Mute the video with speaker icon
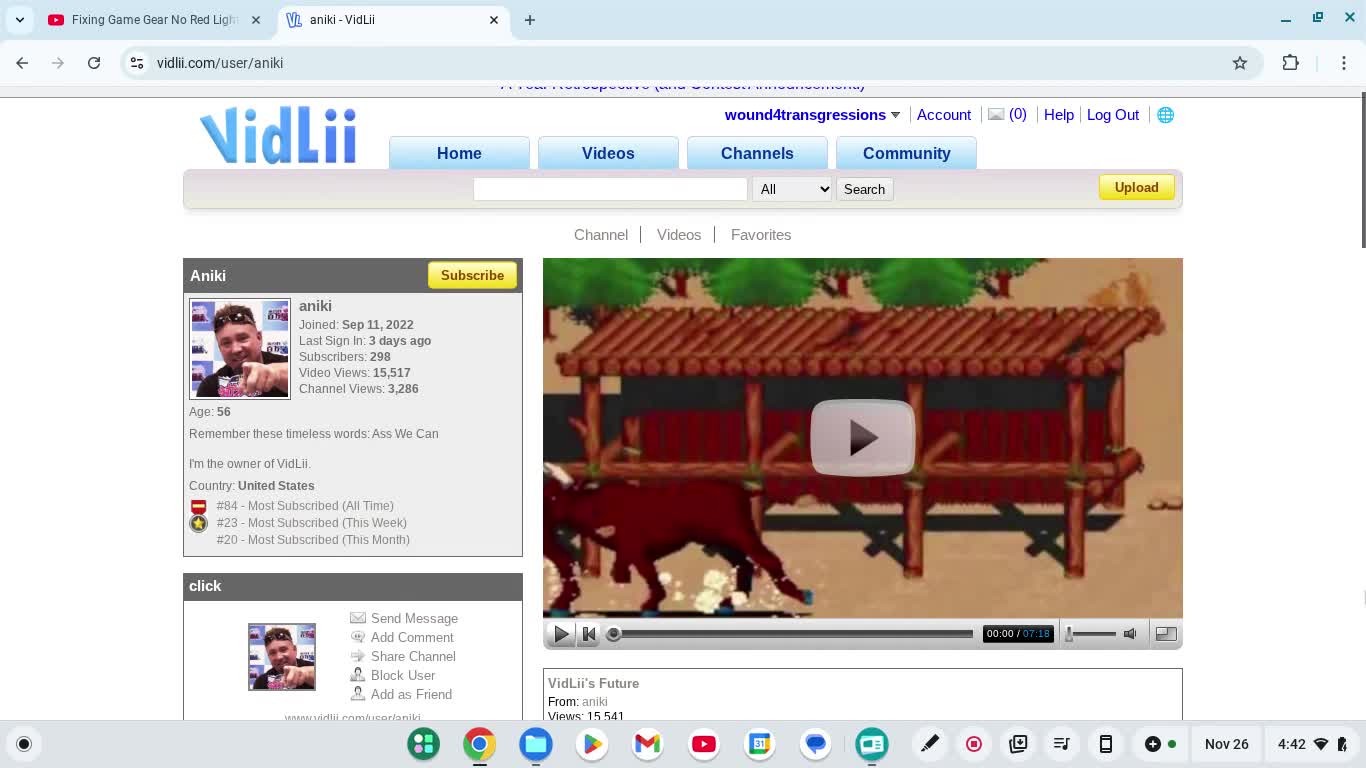This screenshot has height=768, width=1366. pos(1130,633)
